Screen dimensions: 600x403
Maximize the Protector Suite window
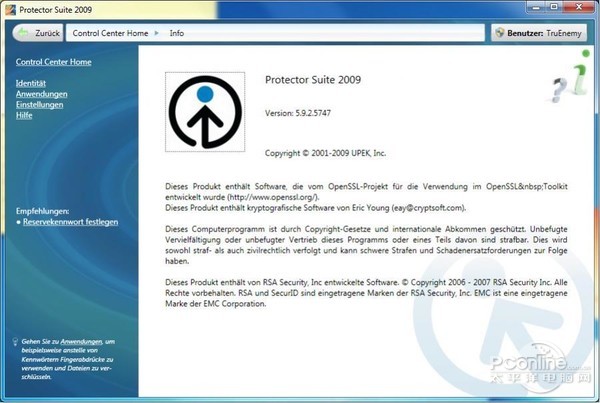coord(554,7)
